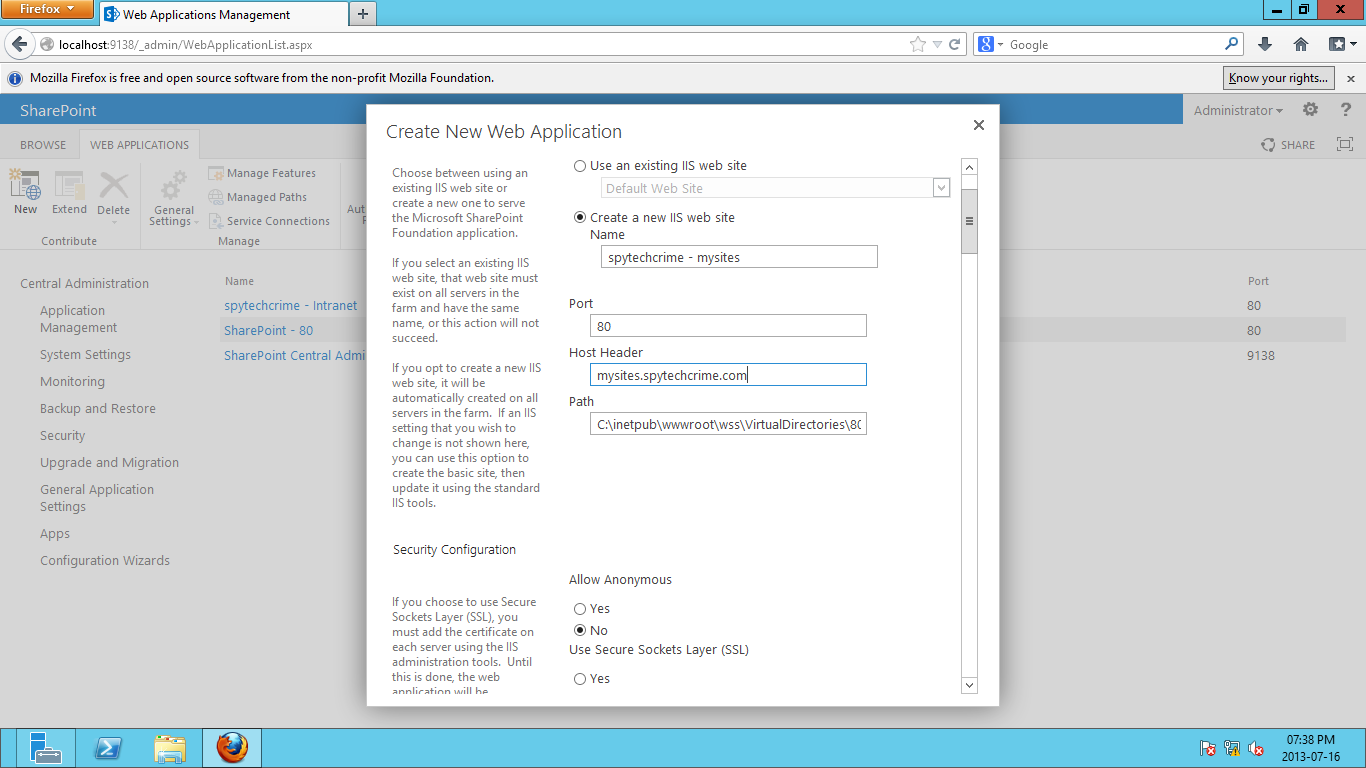Open Monitoring in left navigation
This screenshot has width=1366, height=768.
pyautogui.click(x=72, y=382)
